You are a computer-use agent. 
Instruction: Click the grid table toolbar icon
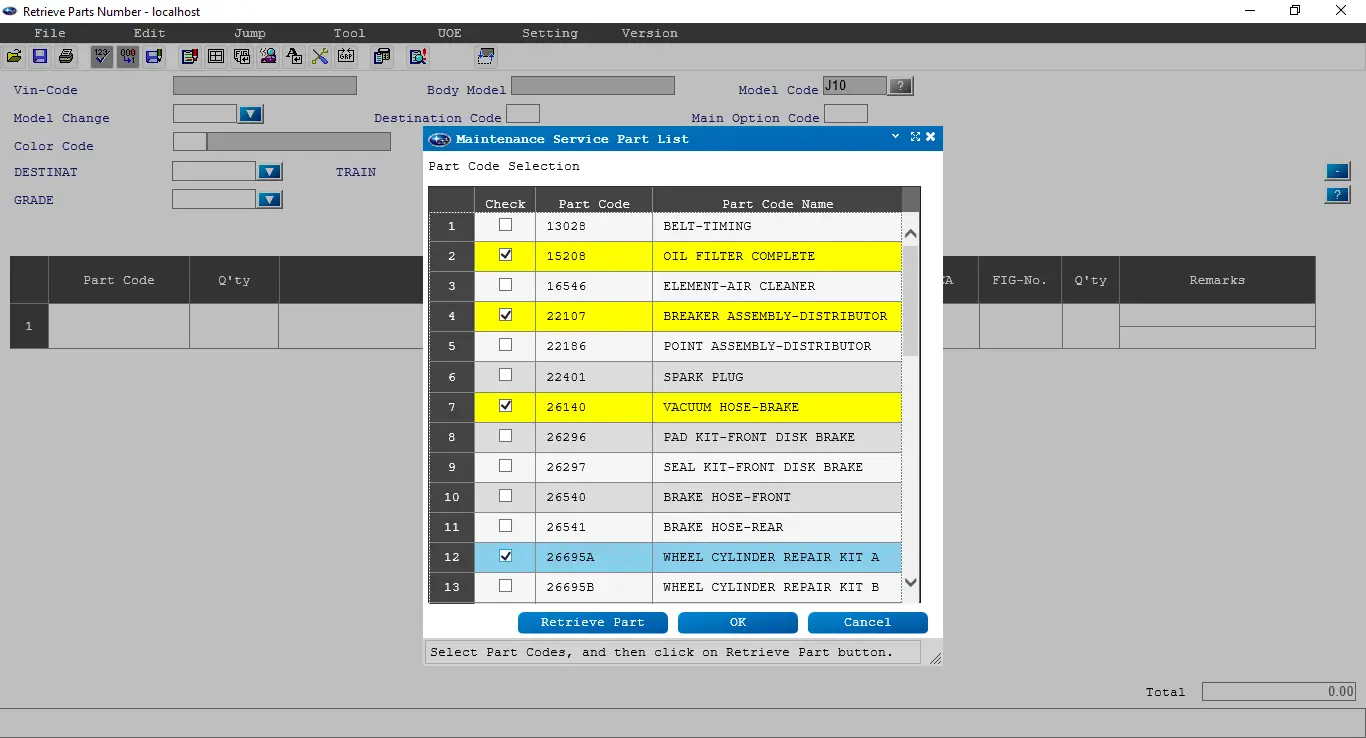coord(215,56)
